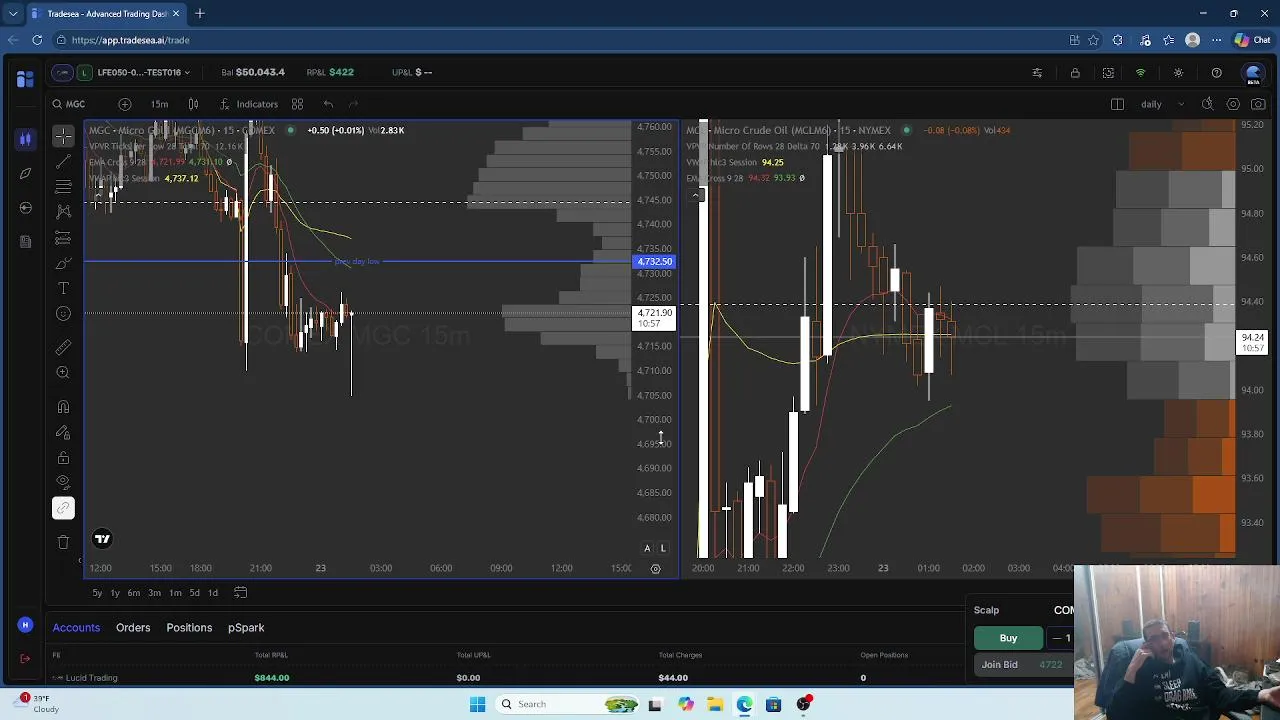Select the Scalp order mode

point(986,610)
